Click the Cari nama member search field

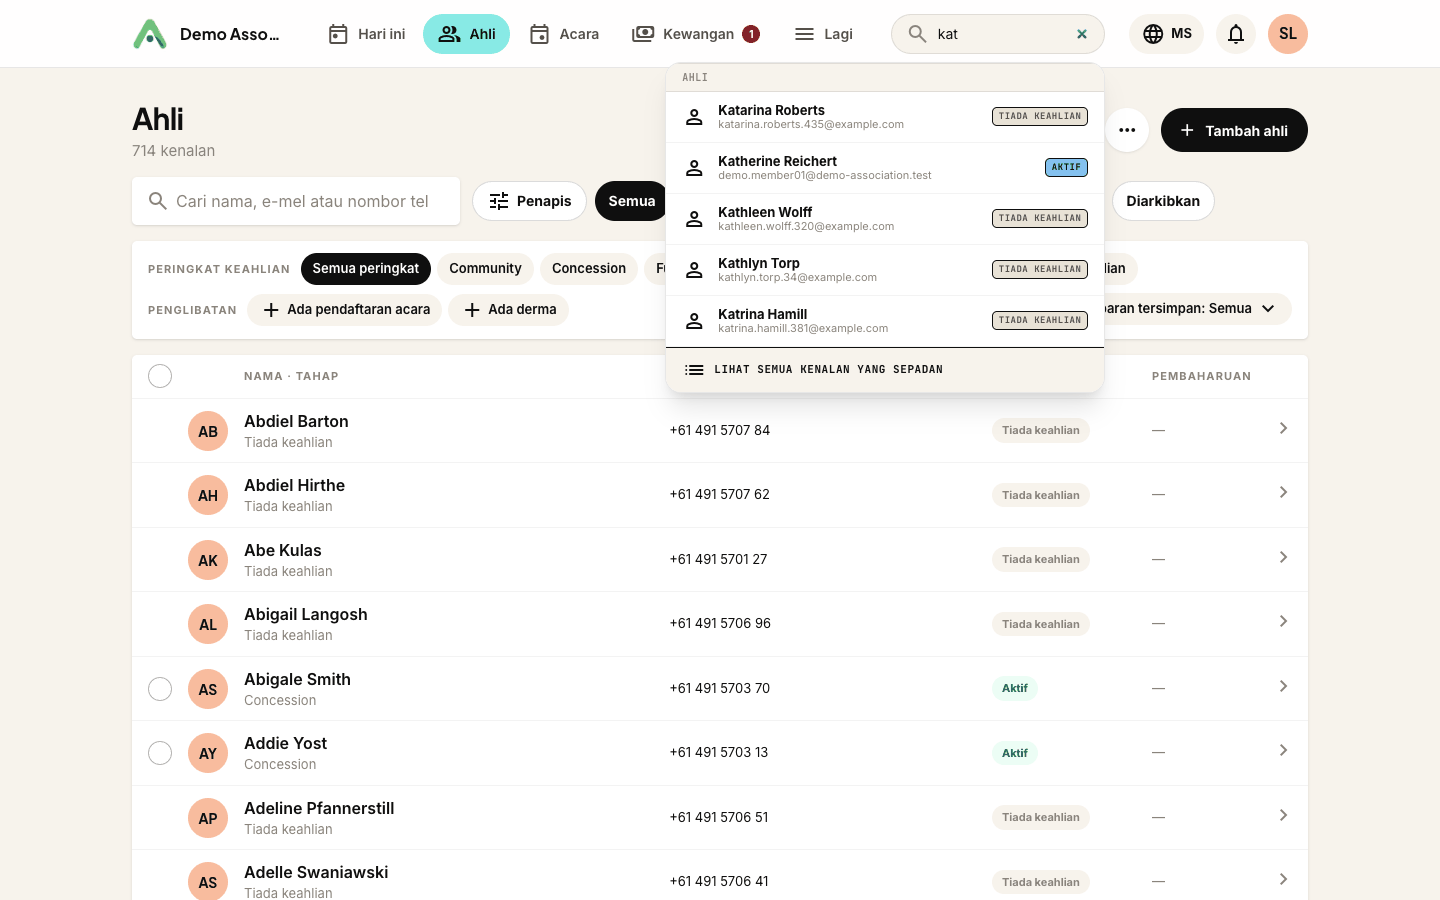296,201
